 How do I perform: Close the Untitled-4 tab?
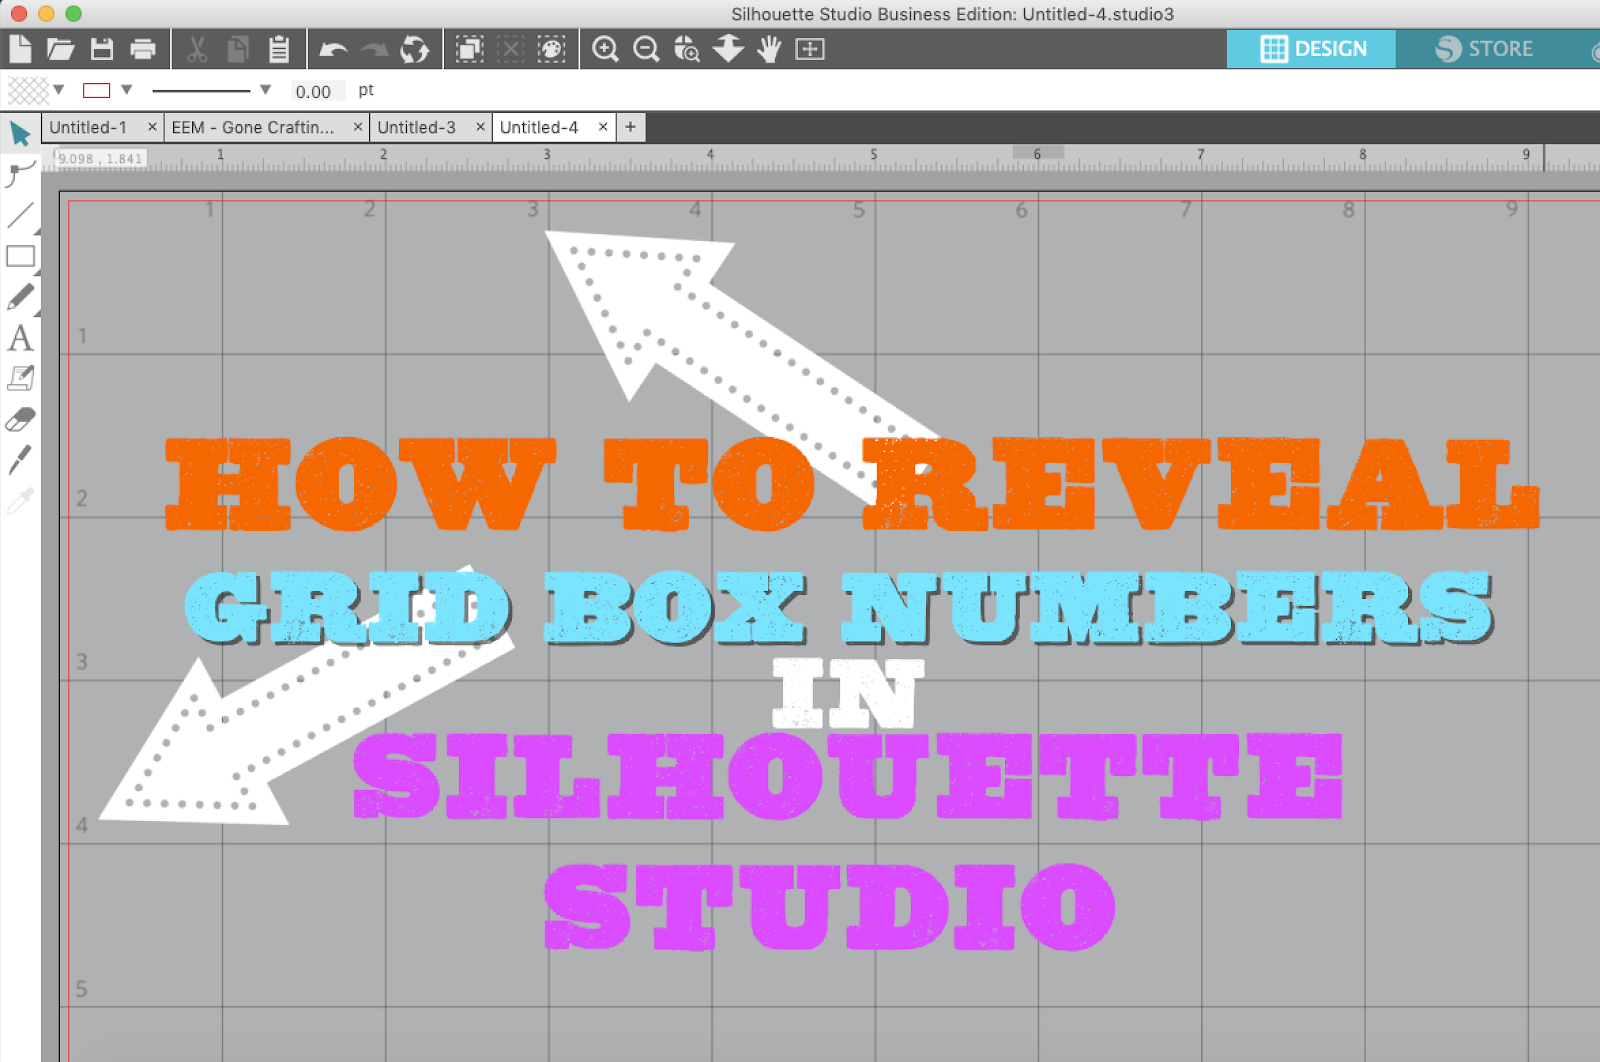point(603,127)
